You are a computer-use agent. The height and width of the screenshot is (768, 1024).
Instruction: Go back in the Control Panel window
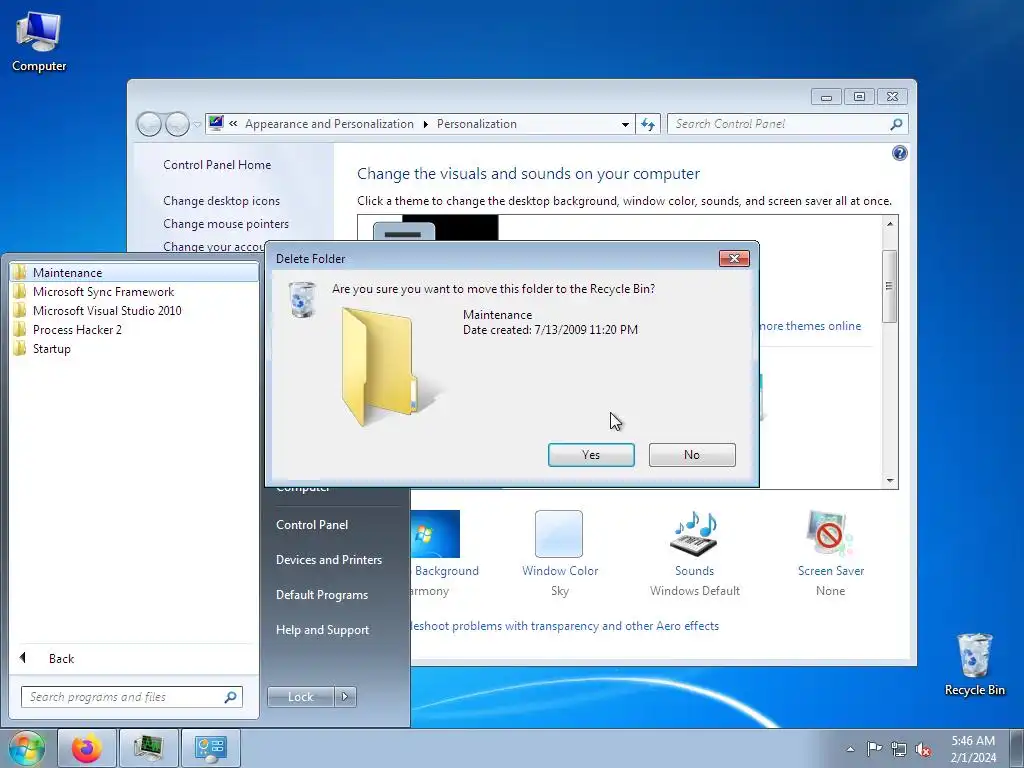click(149, 123)
